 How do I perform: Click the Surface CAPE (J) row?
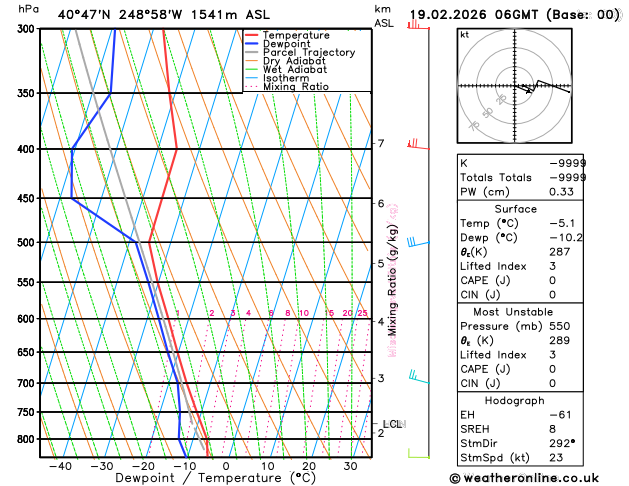[x=520, y=280]
